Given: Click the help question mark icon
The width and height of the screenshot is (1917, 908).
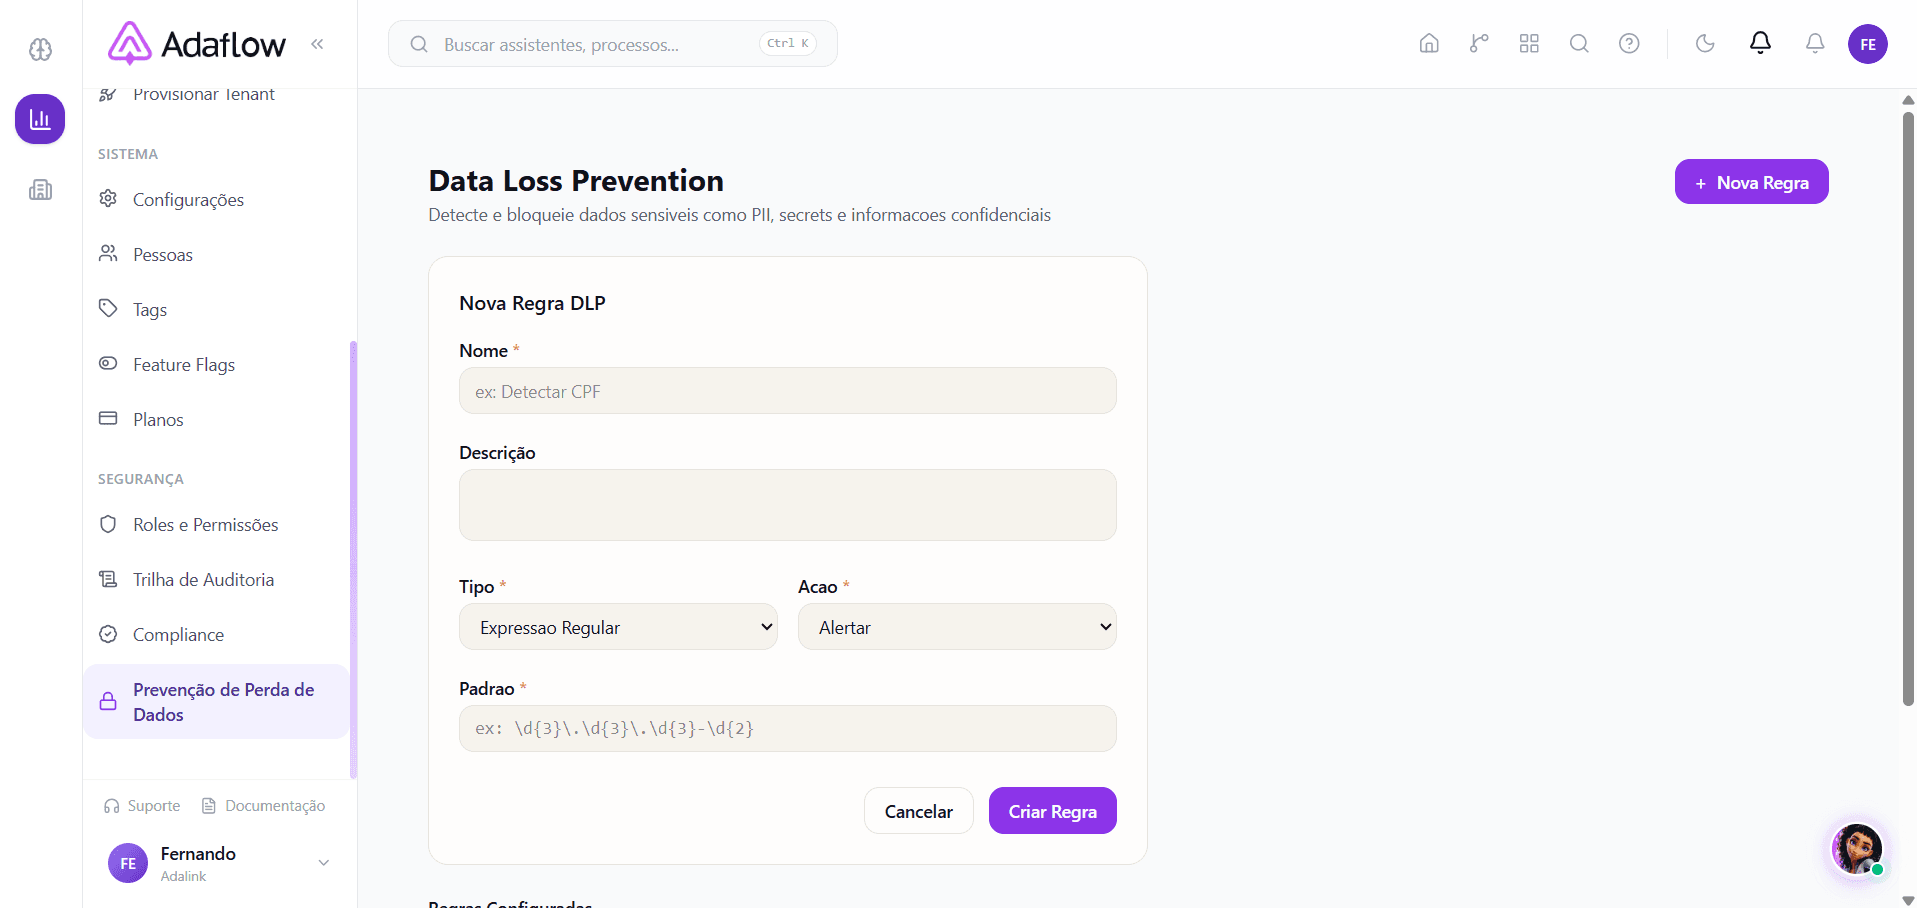Looking at the screenshot, I should 1629,44.
